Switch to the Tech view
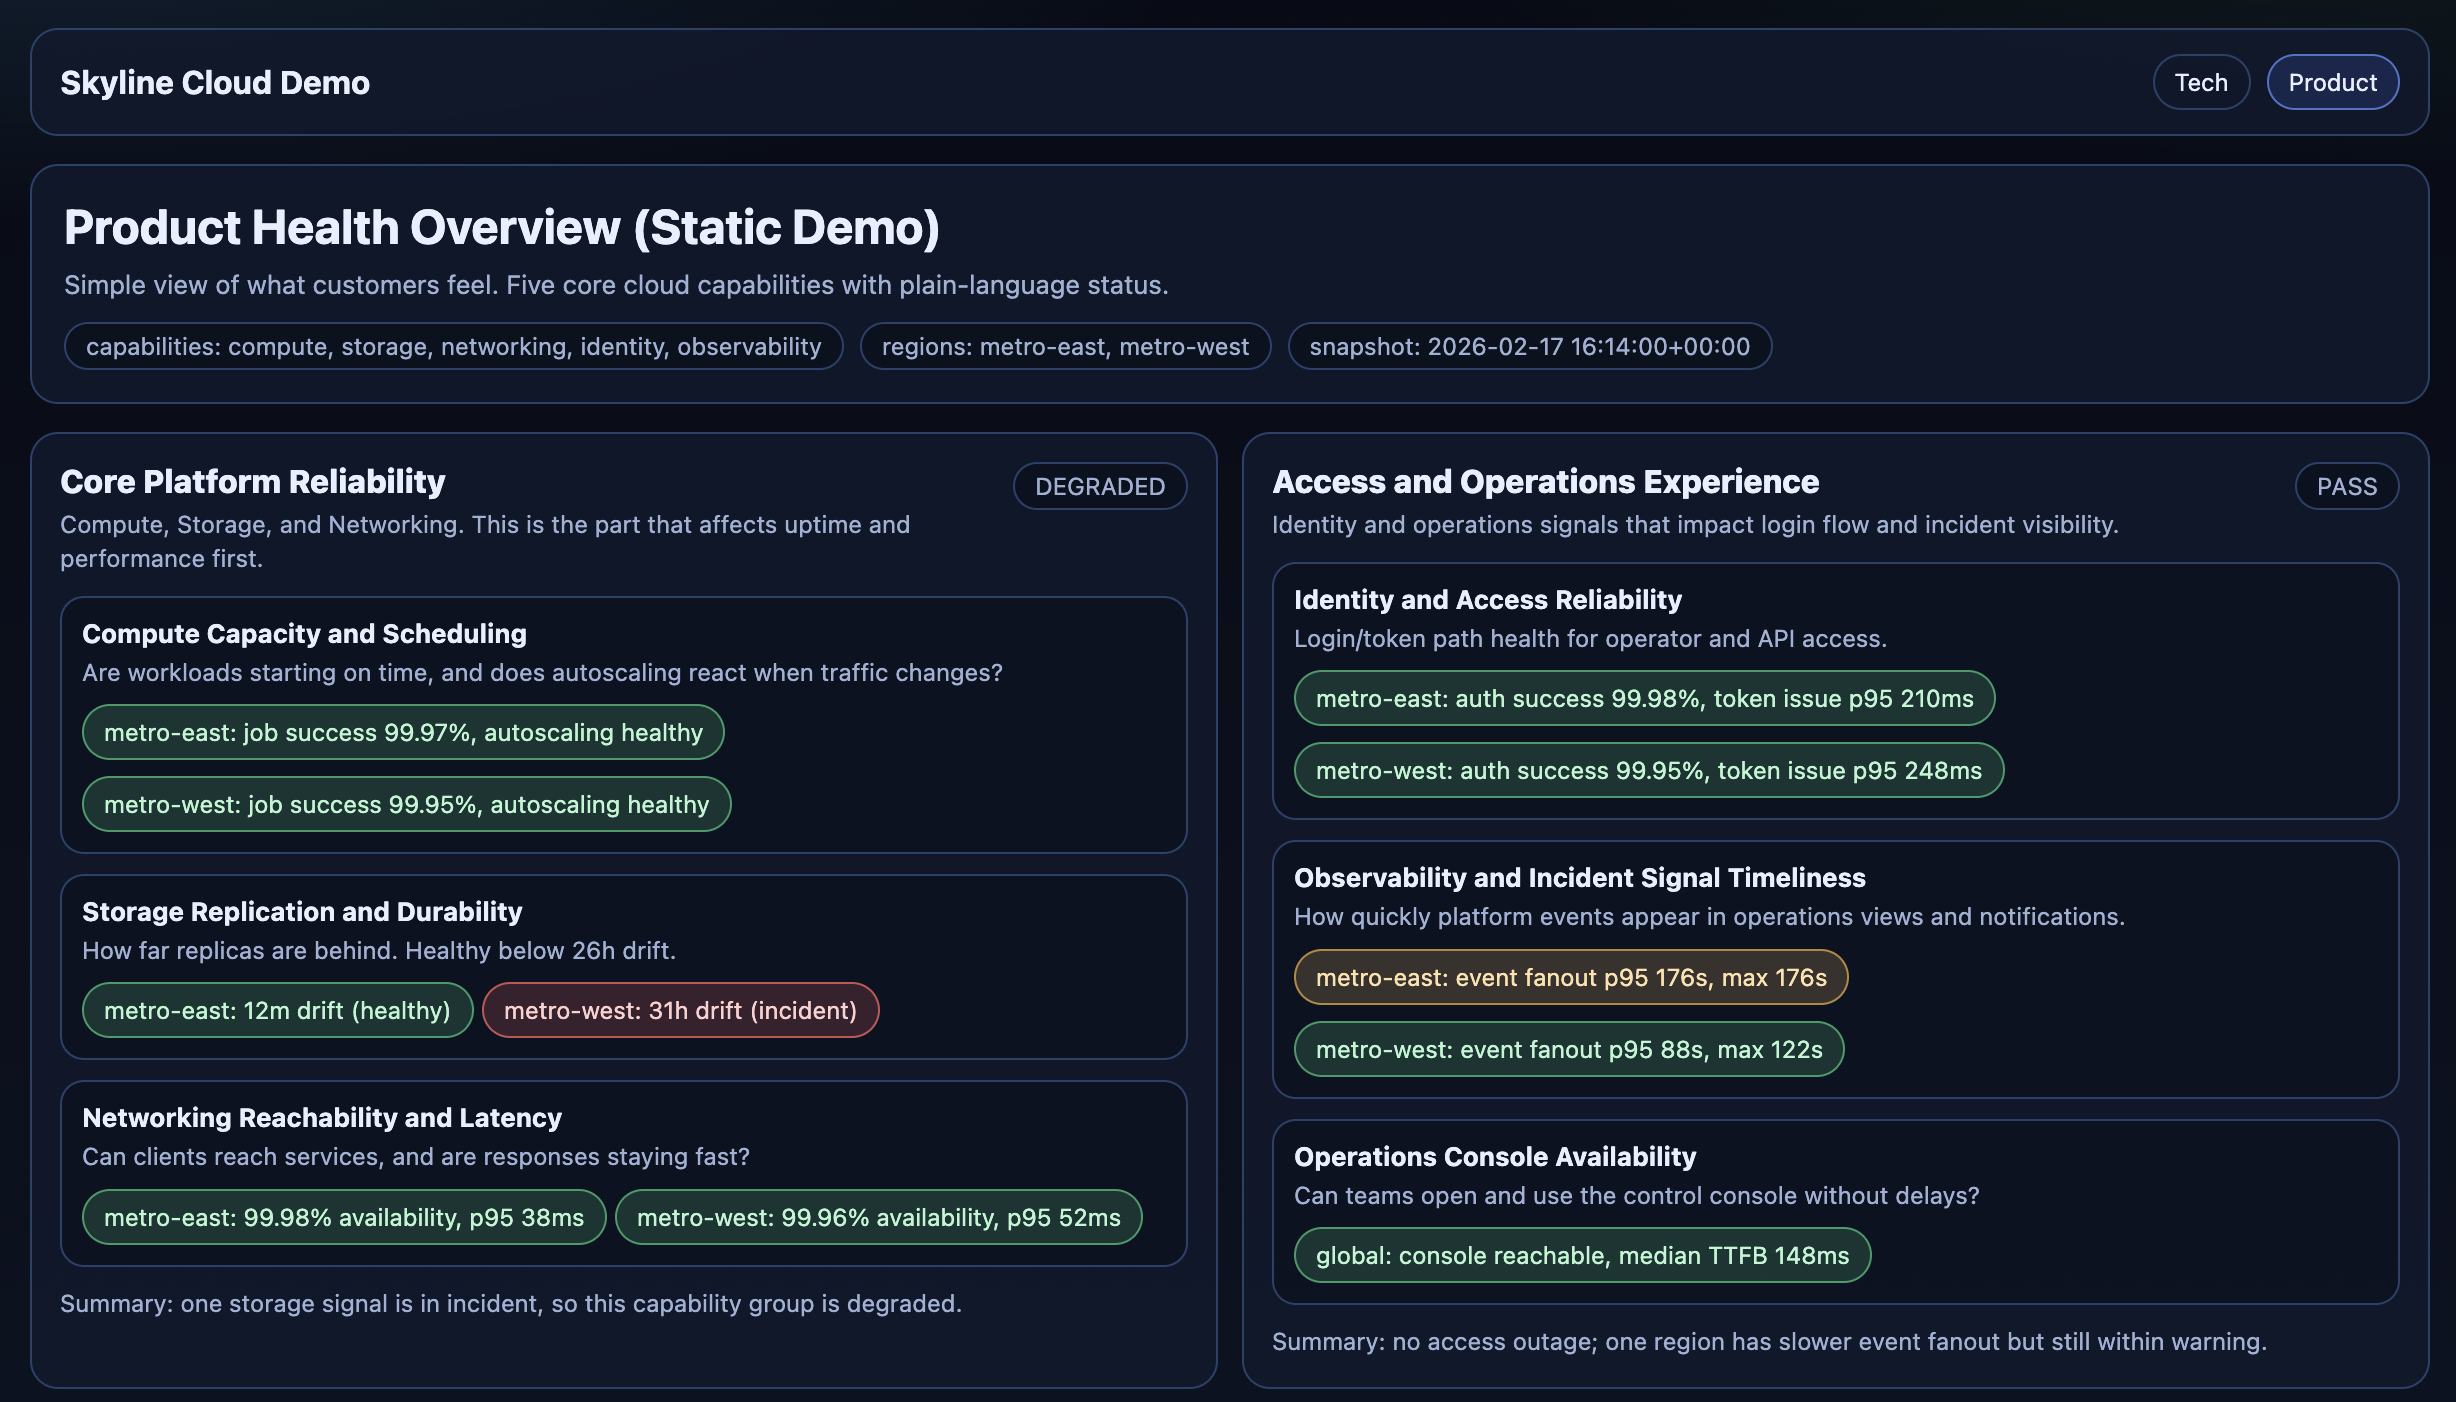Image resolution: width=2456 pixels, height=1402 pixels. pyautogui.click(x=2200, y=82)
